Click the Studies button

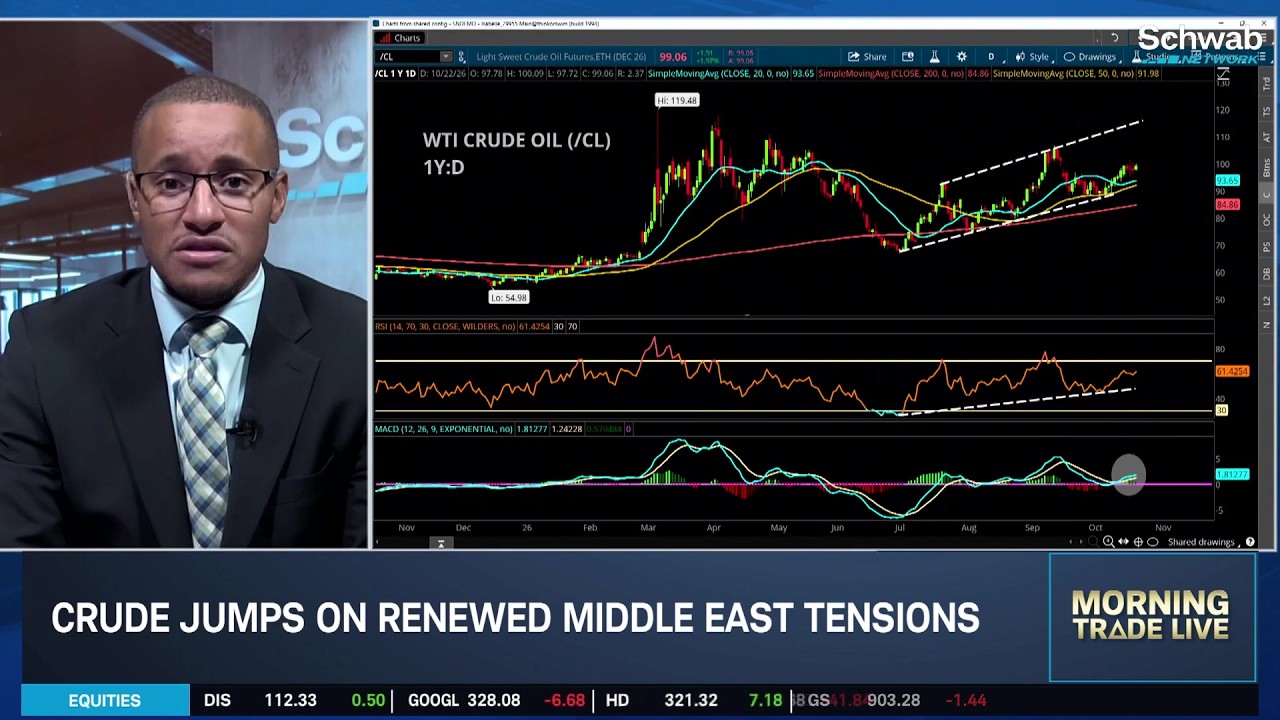[x=1157, y=57]
